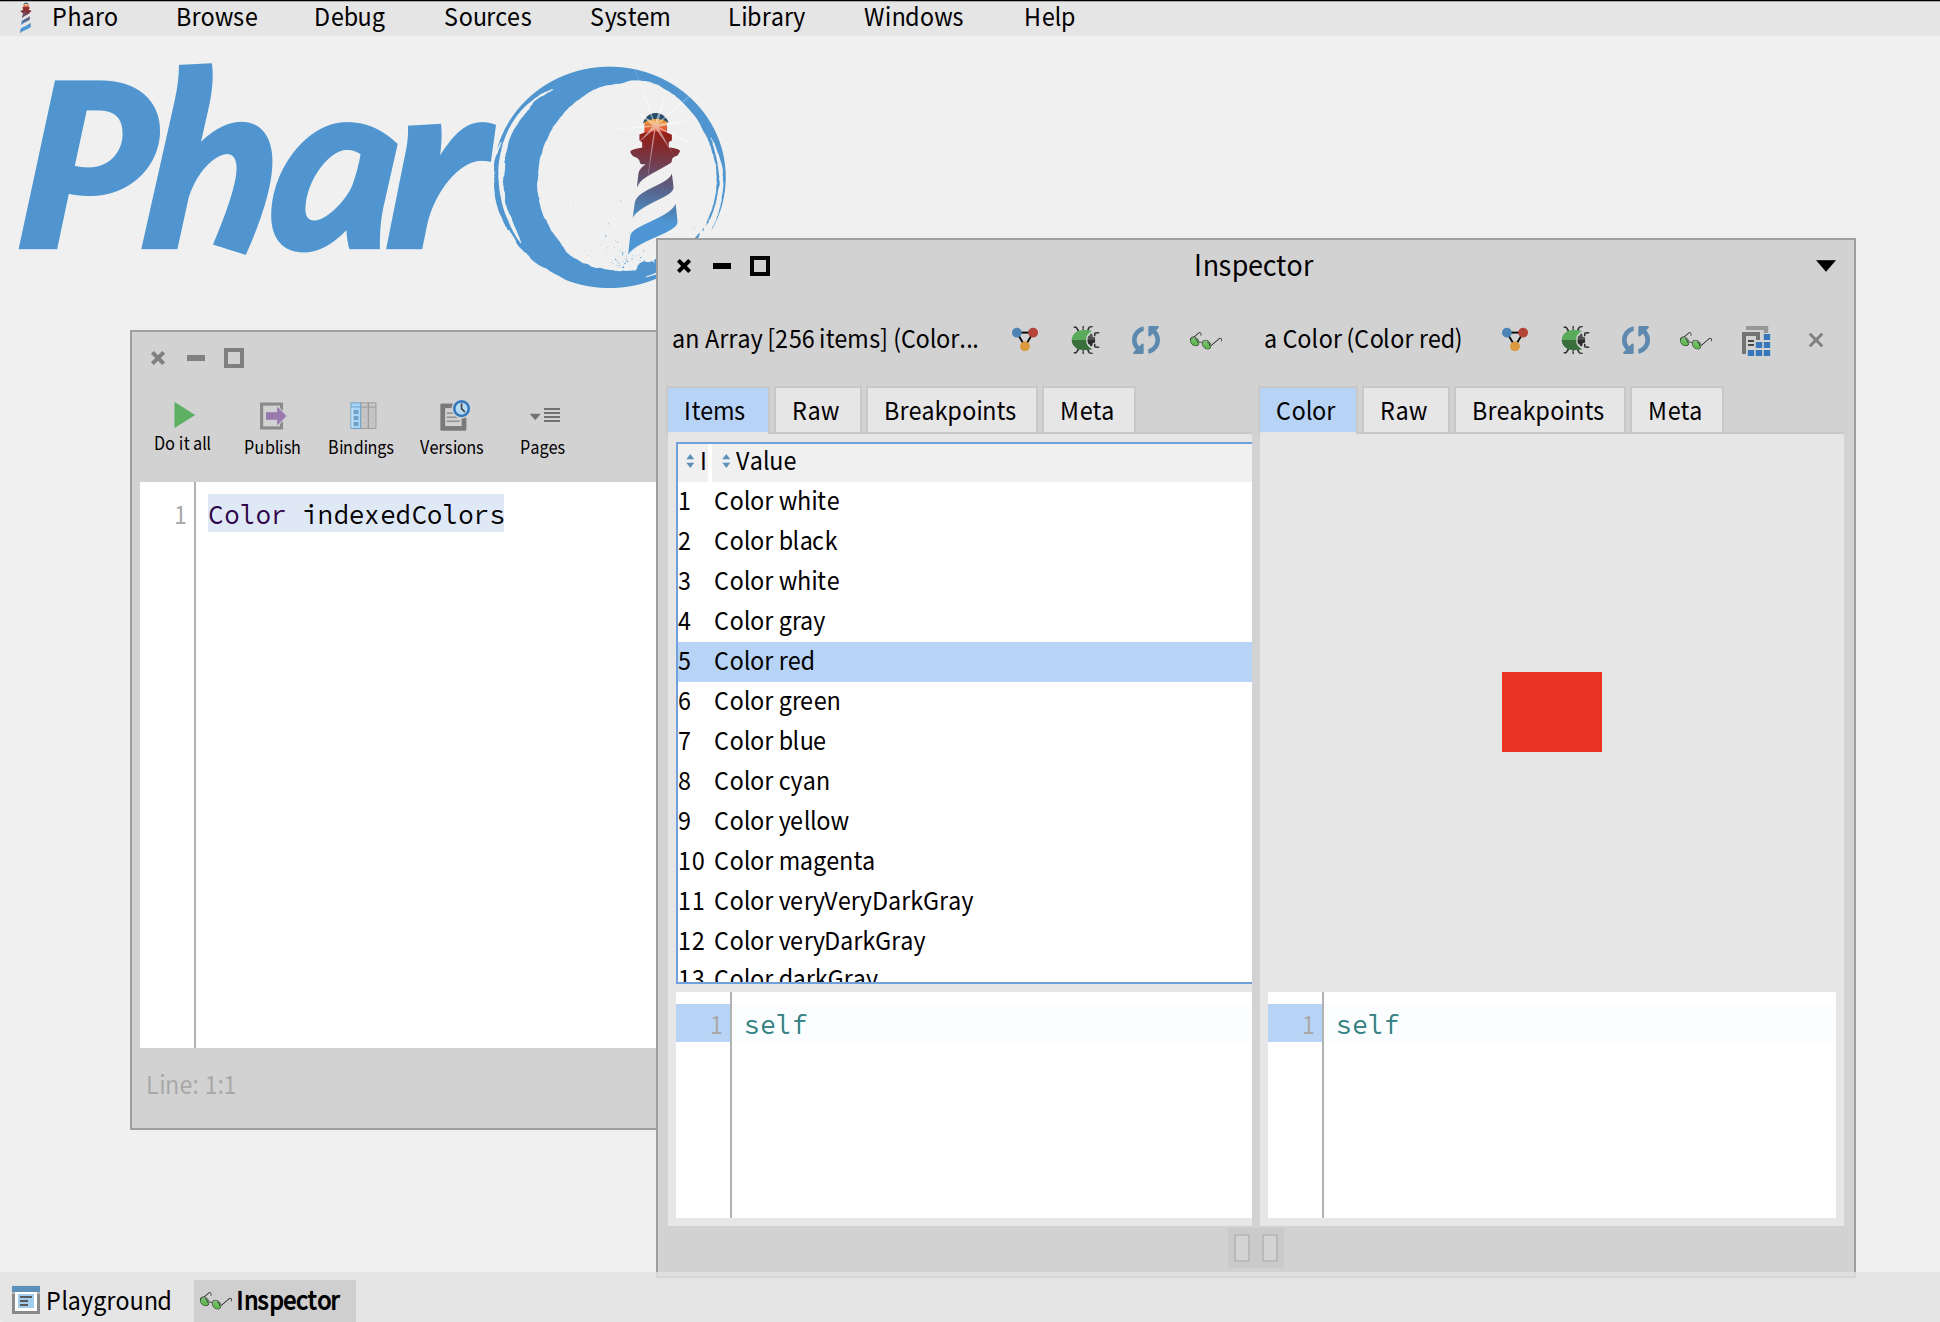This screenshot has width=1940, height=1322.
Task: Switch to the Meta tab for Array
Action: (x=1086, y=411)
